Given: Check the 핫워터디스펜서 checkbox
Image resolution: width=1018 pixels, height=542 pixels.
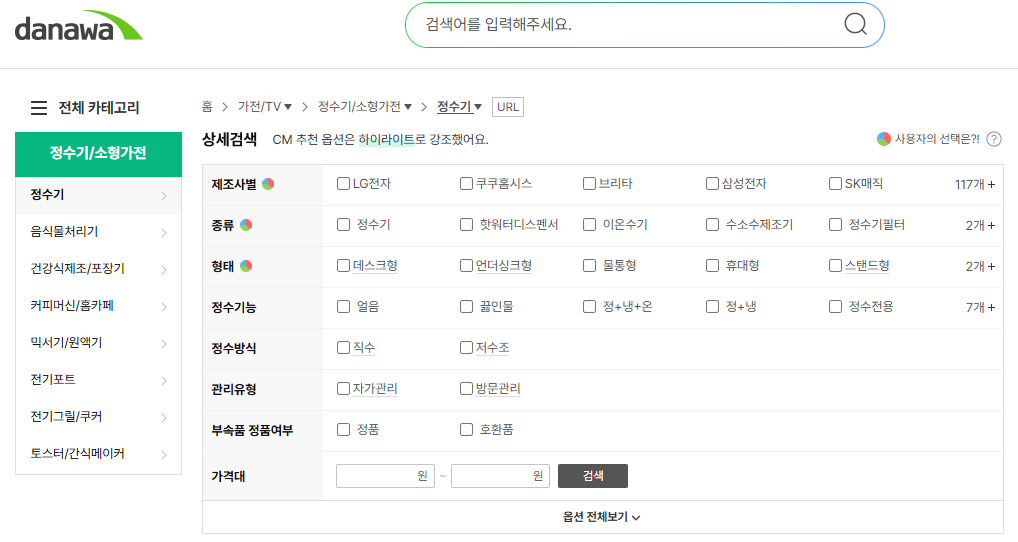Looking at the screenshot, I should tap(466, 225).
